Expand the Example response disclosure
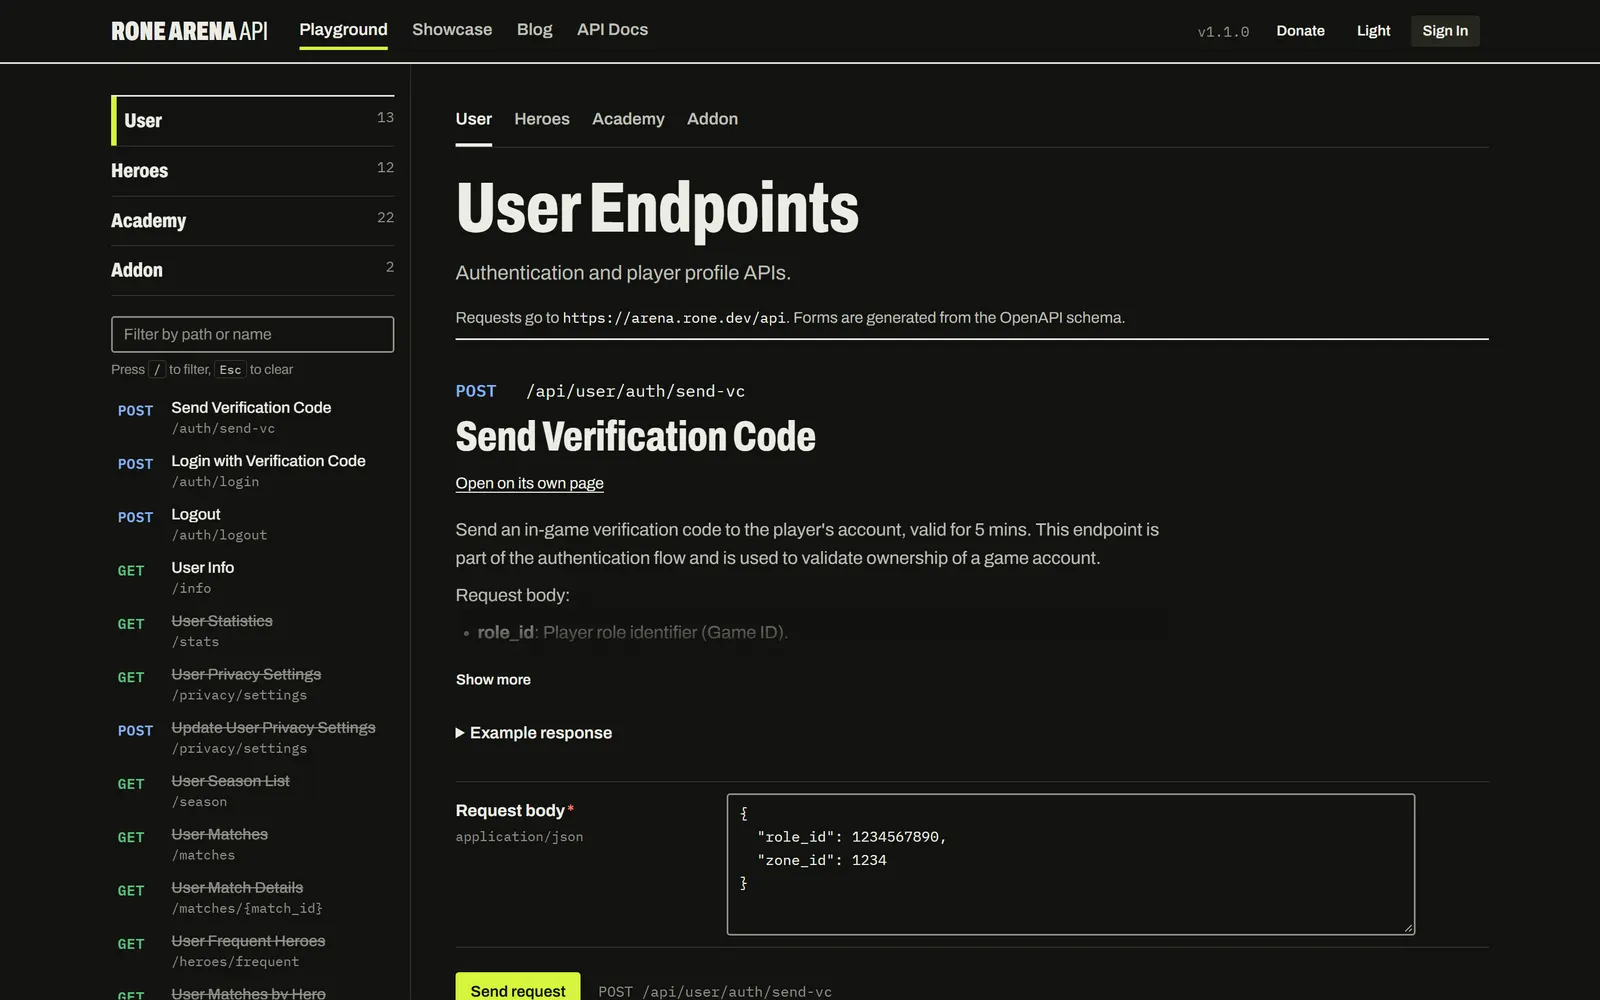Image resolution: width=1600 pixels, height=1000 pixels. [534, 733]
